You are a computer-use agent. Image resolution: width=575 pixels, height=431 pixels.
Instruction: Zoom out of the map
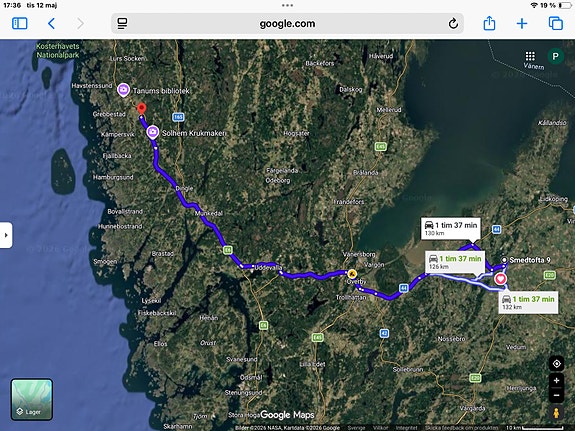[556, 395]
